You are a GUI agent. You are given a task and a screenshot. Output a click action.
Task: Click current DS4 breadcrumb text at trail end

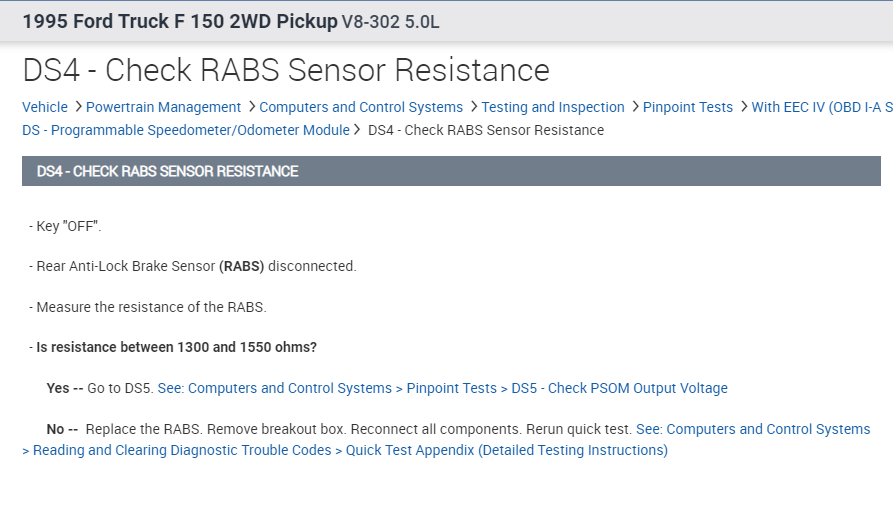pos(486,130)
